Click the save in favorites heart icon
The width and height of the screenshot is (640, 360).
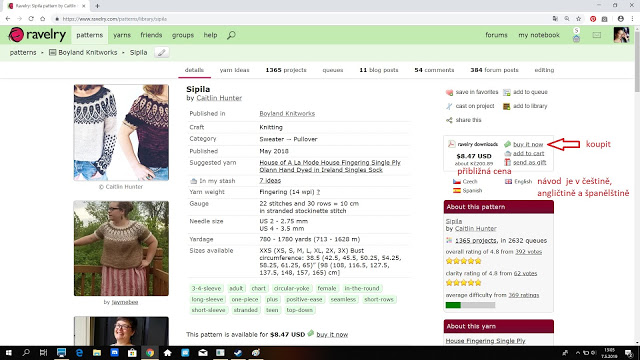(449, 92)
